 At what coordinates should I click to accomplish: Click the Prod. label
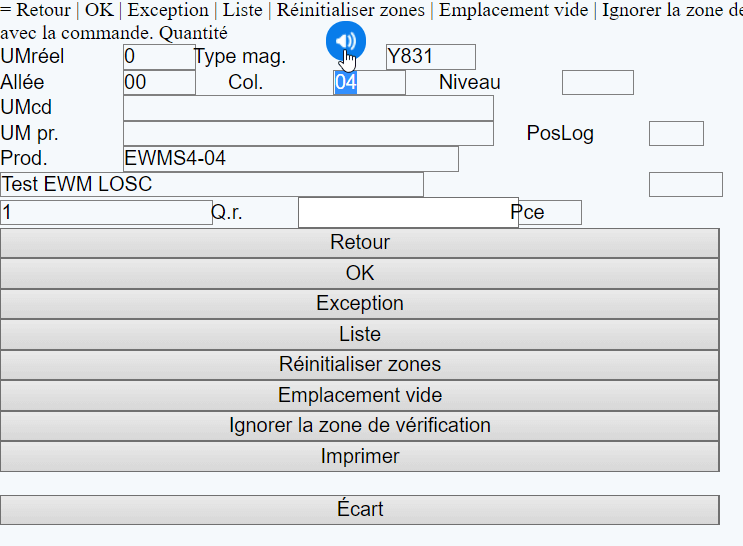pos(24,158)
